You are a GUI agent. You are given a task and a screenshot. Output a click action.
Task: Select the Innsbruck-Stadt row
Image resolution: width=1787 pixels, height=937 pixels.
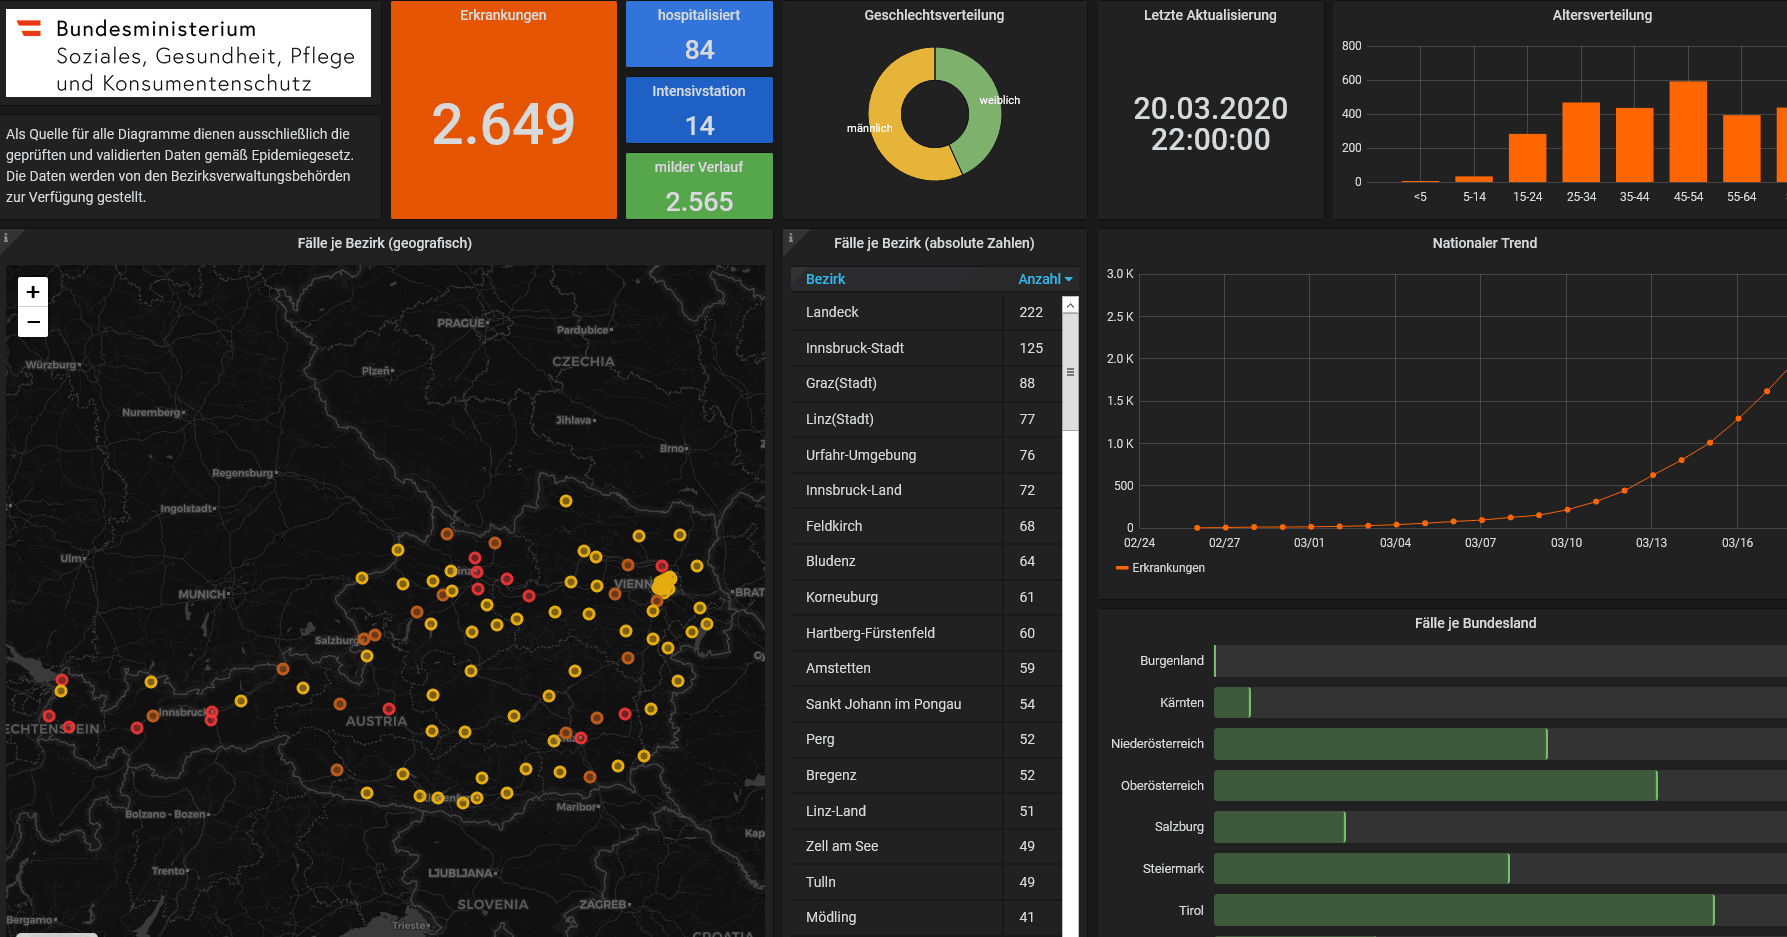pos(926,348)
